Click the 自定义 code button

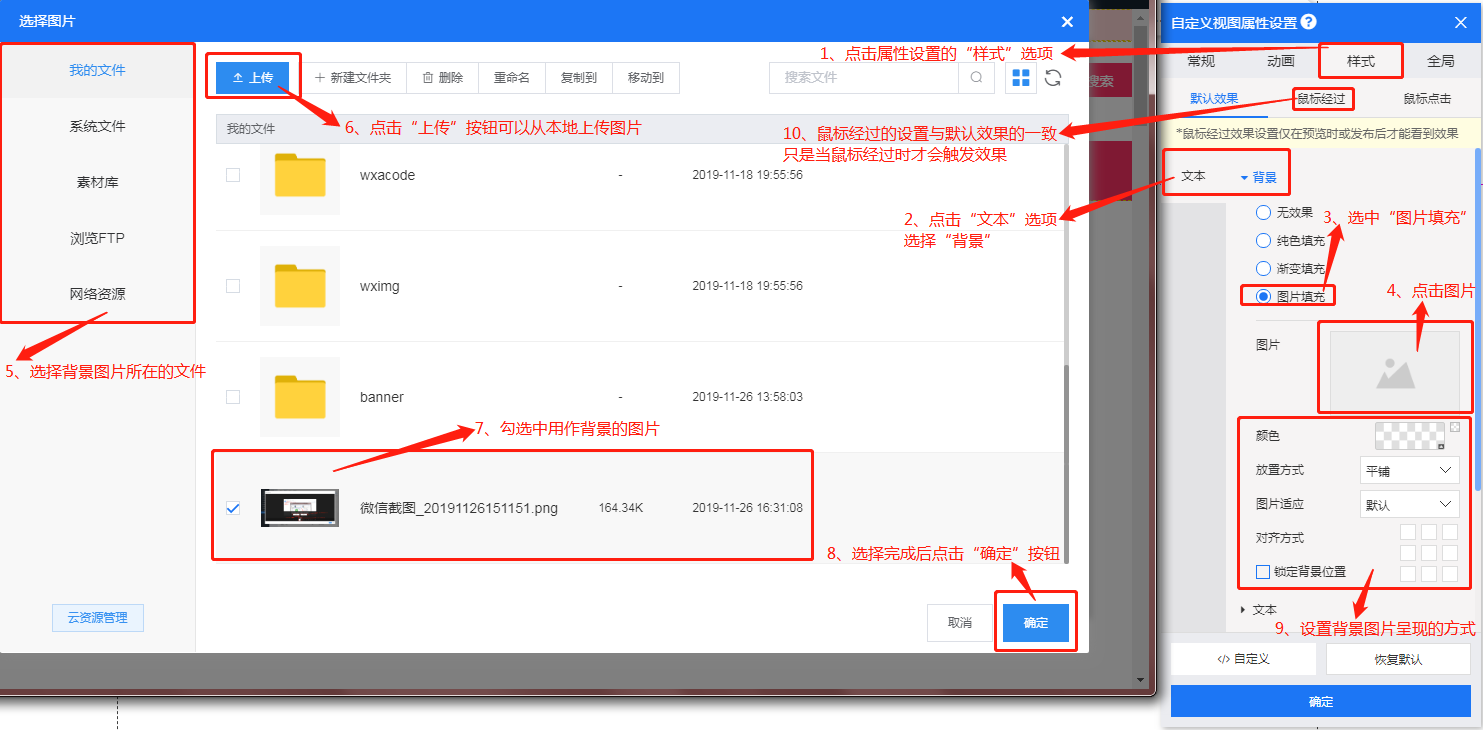click(x=1243, y=659)
